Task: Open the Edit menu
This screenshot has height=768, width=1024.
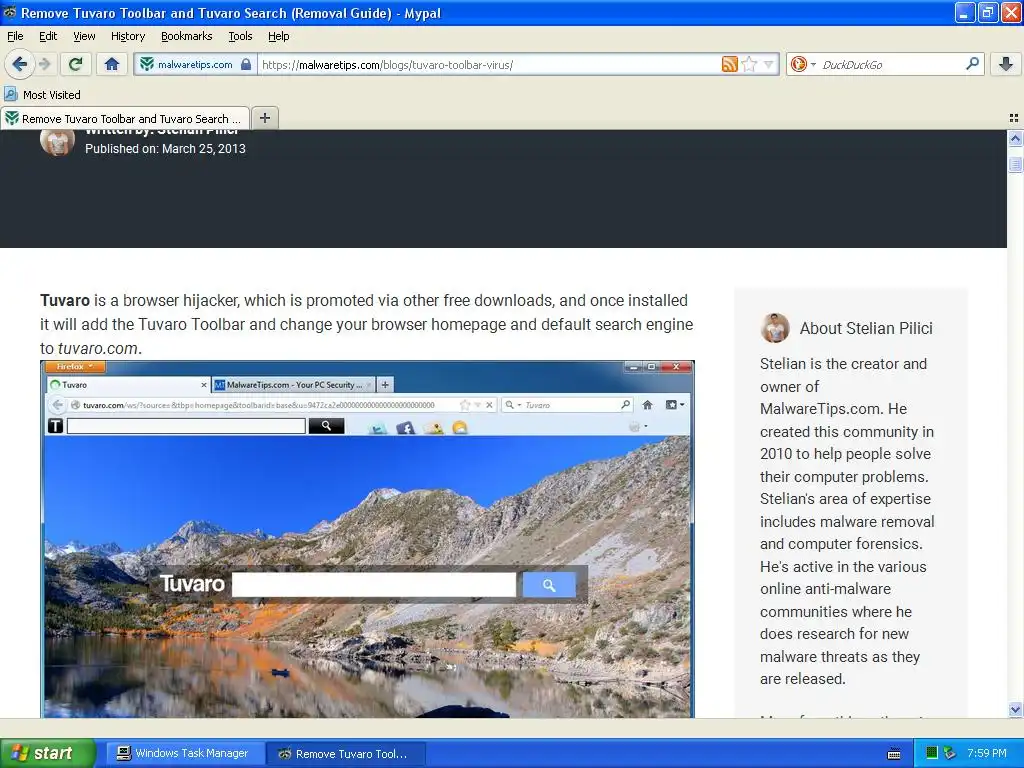Action: tap(48, 37)
